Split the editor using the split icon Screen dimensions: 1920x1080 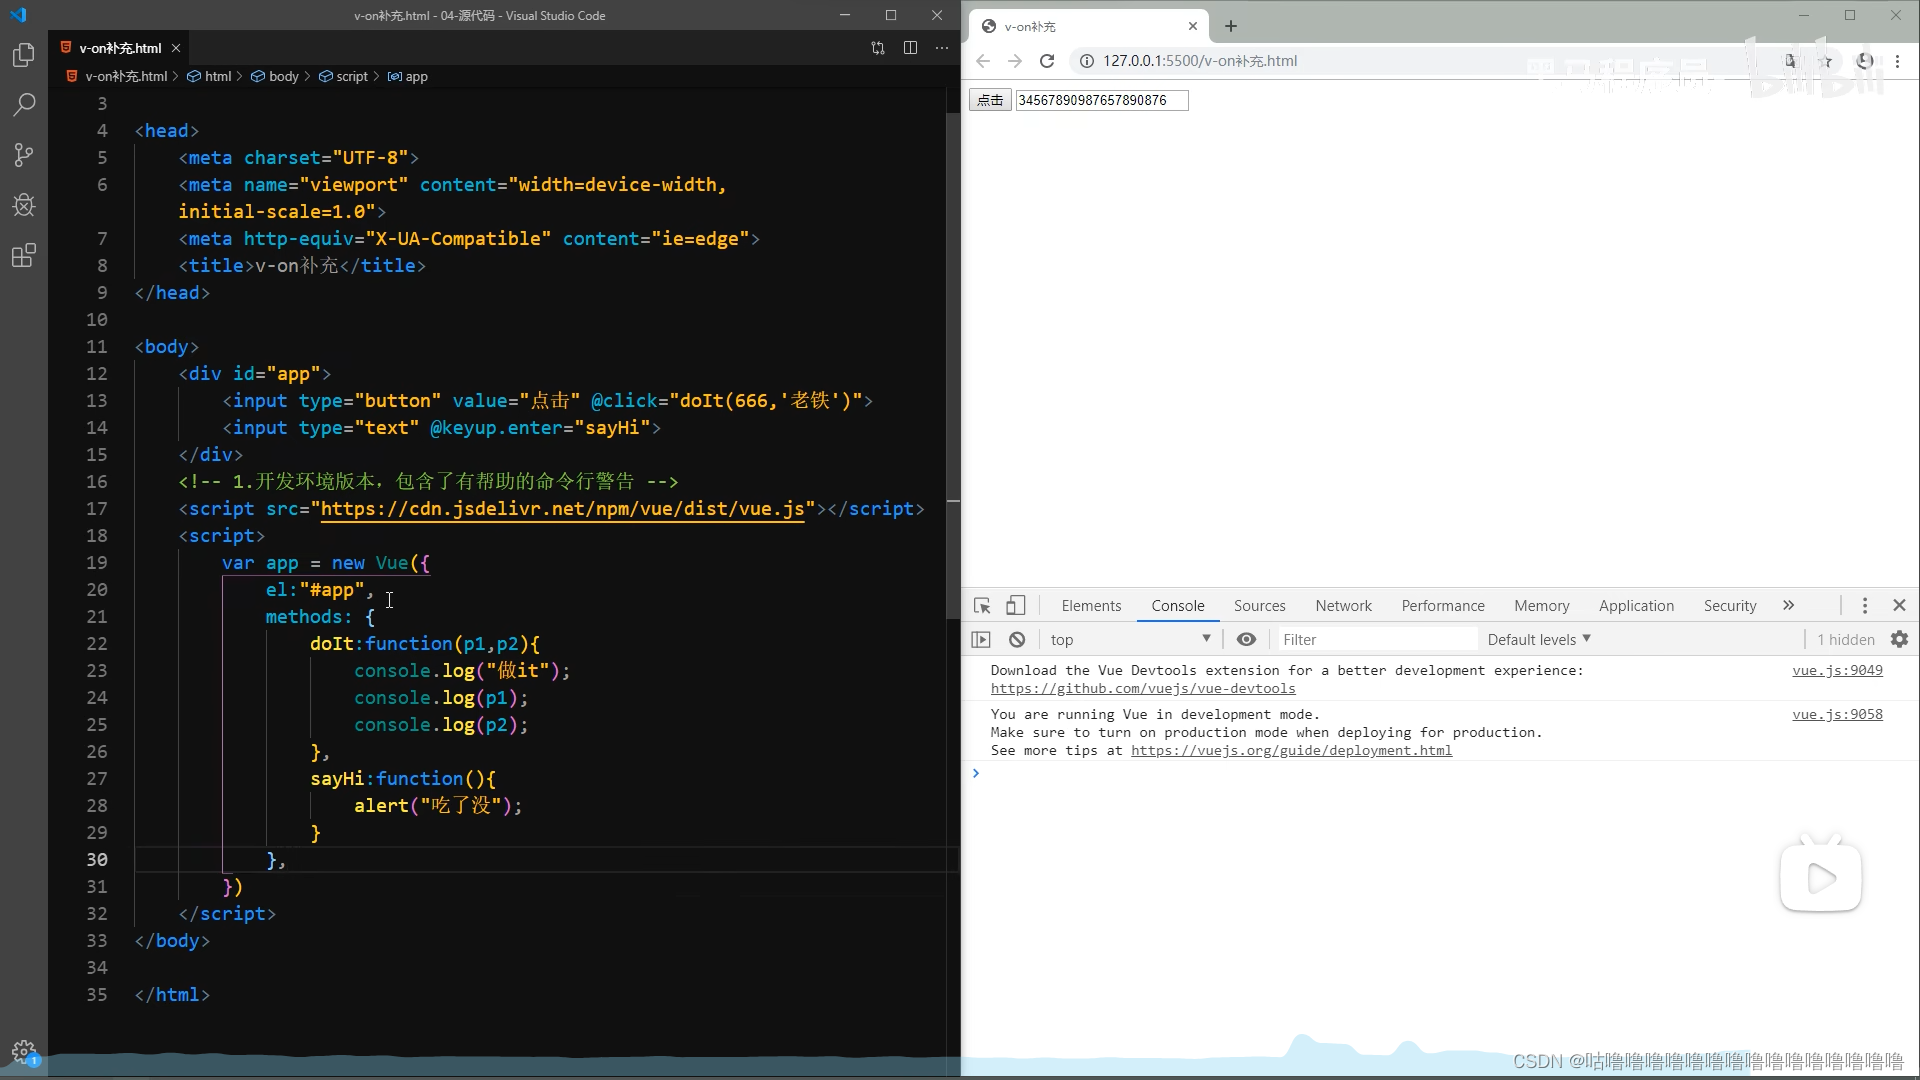(x=910, y=47)
